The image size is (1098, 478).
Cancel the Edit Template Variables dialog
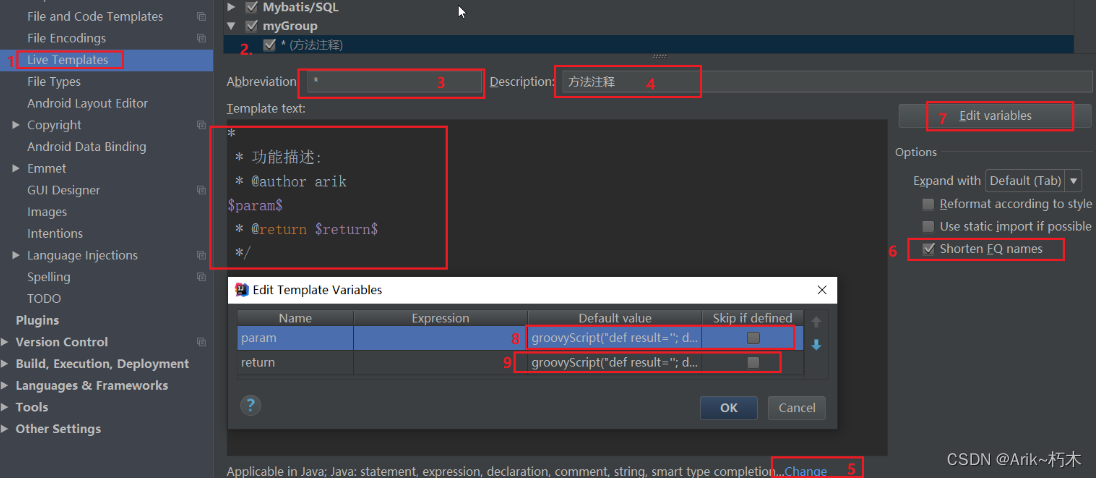(x=797, y=407)
